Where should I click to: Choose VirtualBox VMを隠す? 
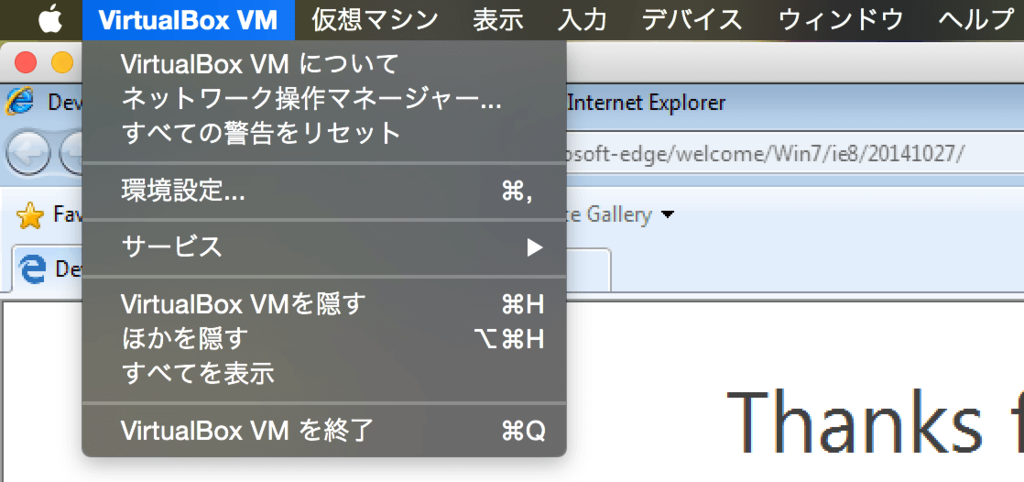(x=324, y=304)
